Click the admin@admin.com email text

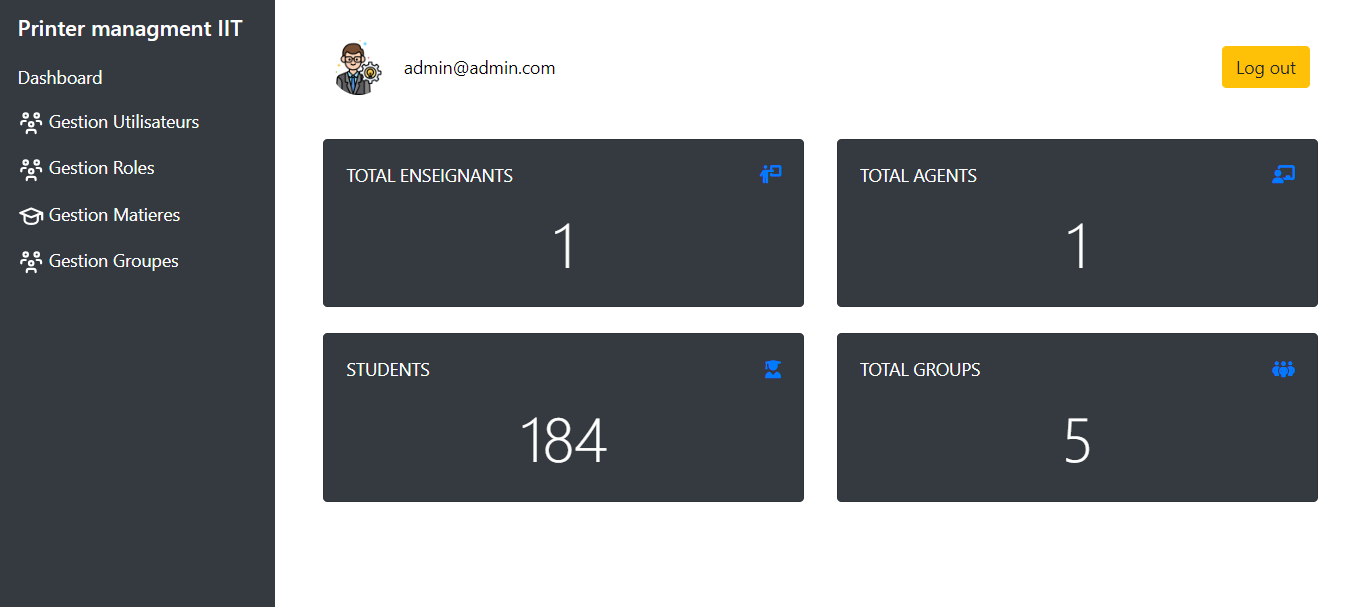click(479, 68)
